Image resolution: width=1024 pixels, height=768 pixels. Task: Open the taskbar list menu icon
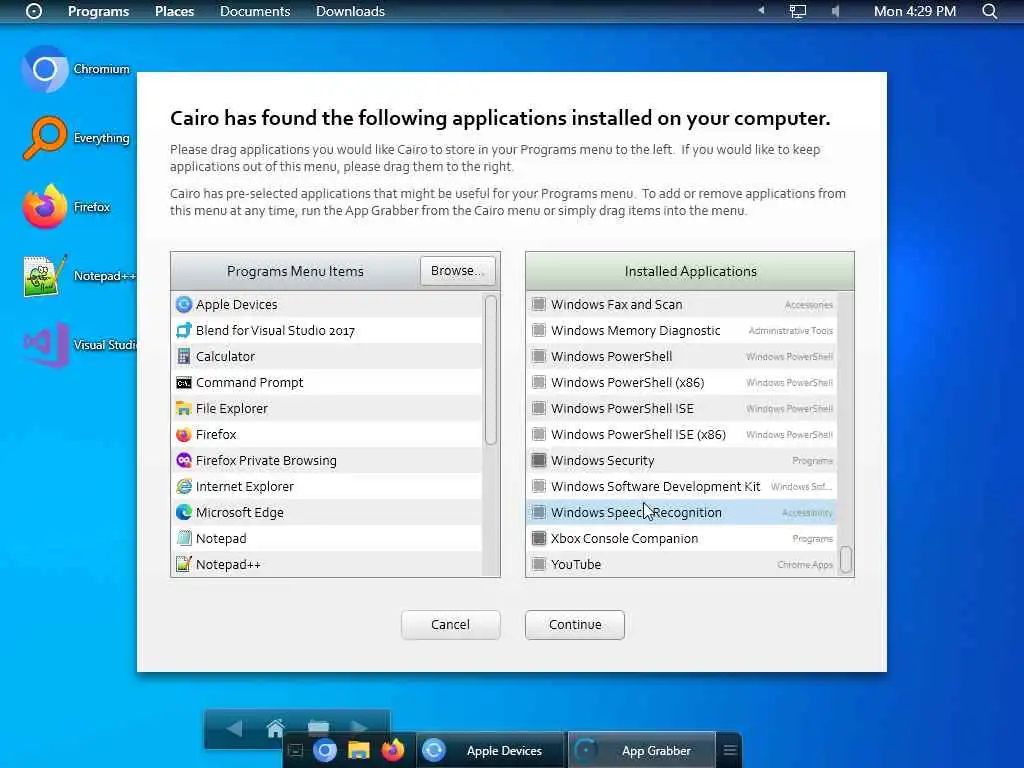tap(730, 750)
